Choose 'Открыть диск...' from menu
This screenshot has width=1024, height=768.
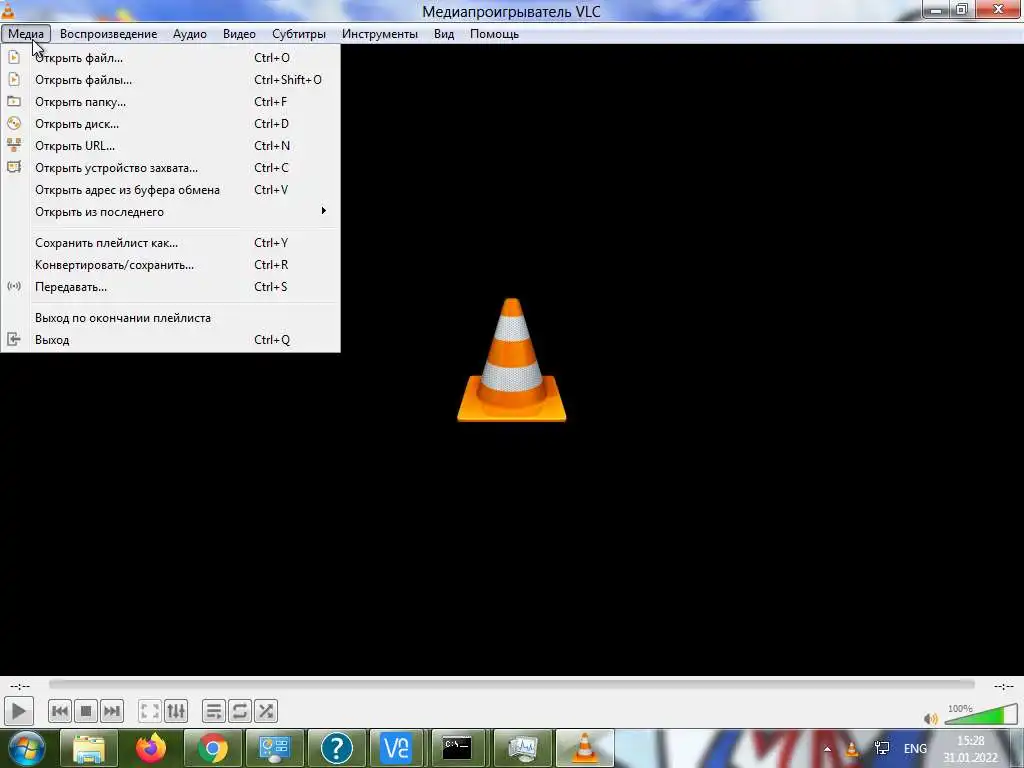pos(170,123)
